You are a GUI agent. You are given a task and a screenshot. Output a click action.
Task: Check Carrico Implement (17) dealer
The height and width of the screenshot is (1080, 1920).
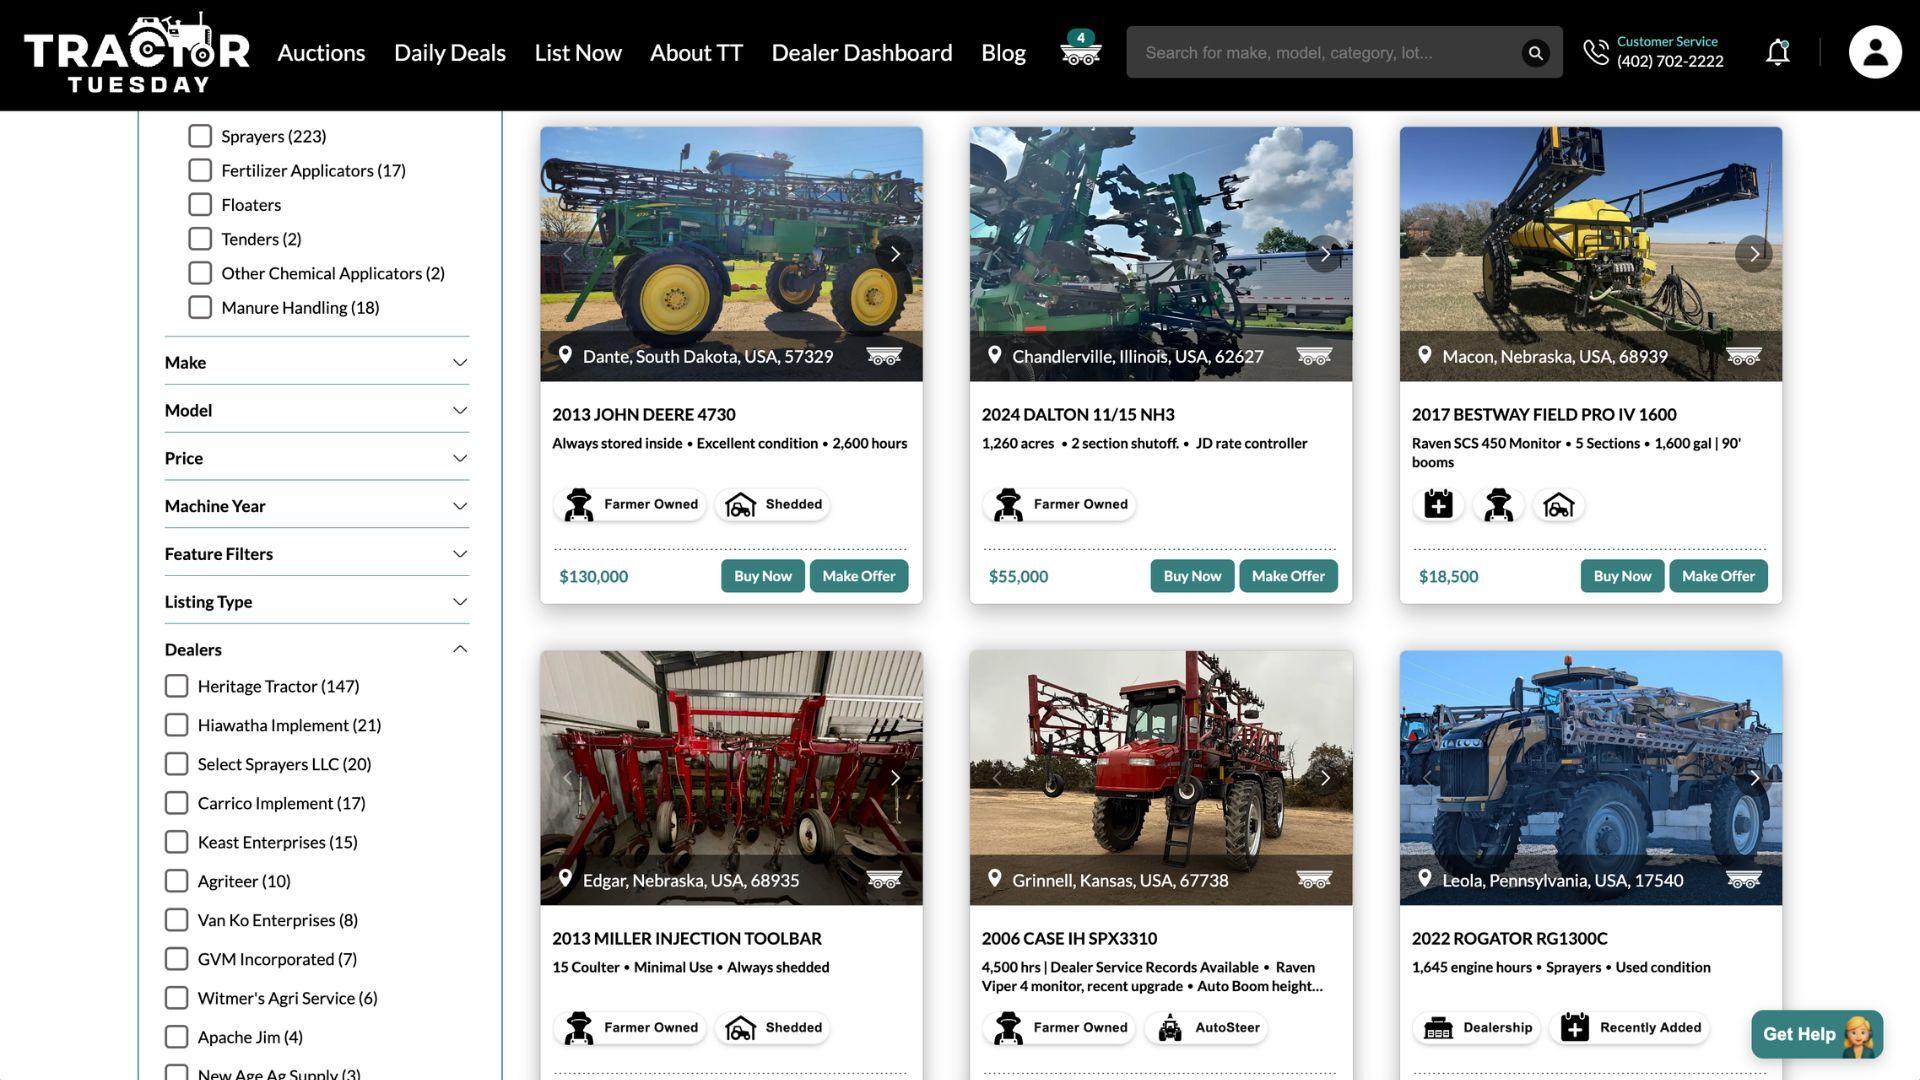pyautogui.click(x=176, y=803)
